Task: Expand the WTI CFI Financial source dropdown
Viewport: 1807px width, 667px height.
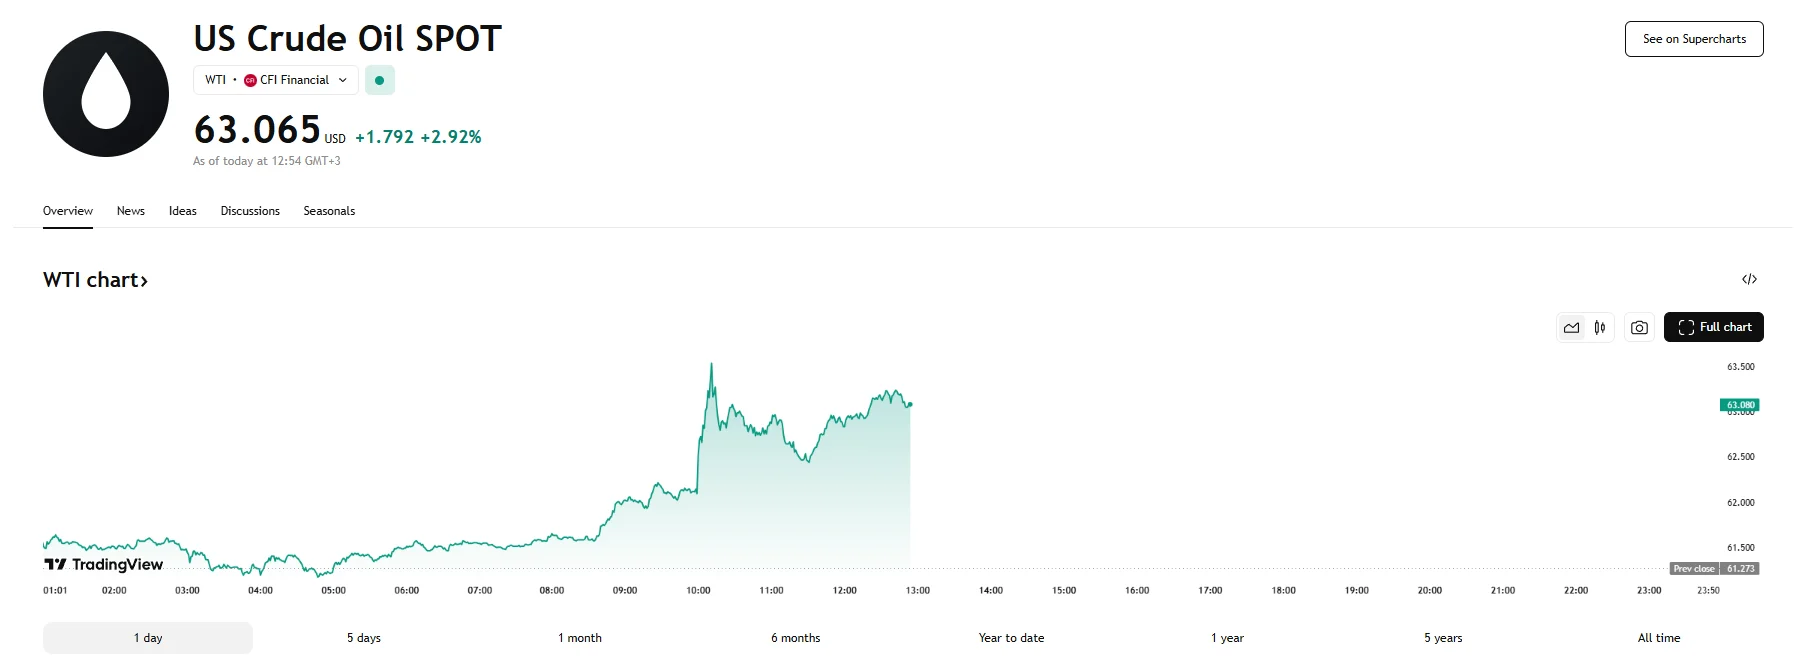Action: point(344,80)
